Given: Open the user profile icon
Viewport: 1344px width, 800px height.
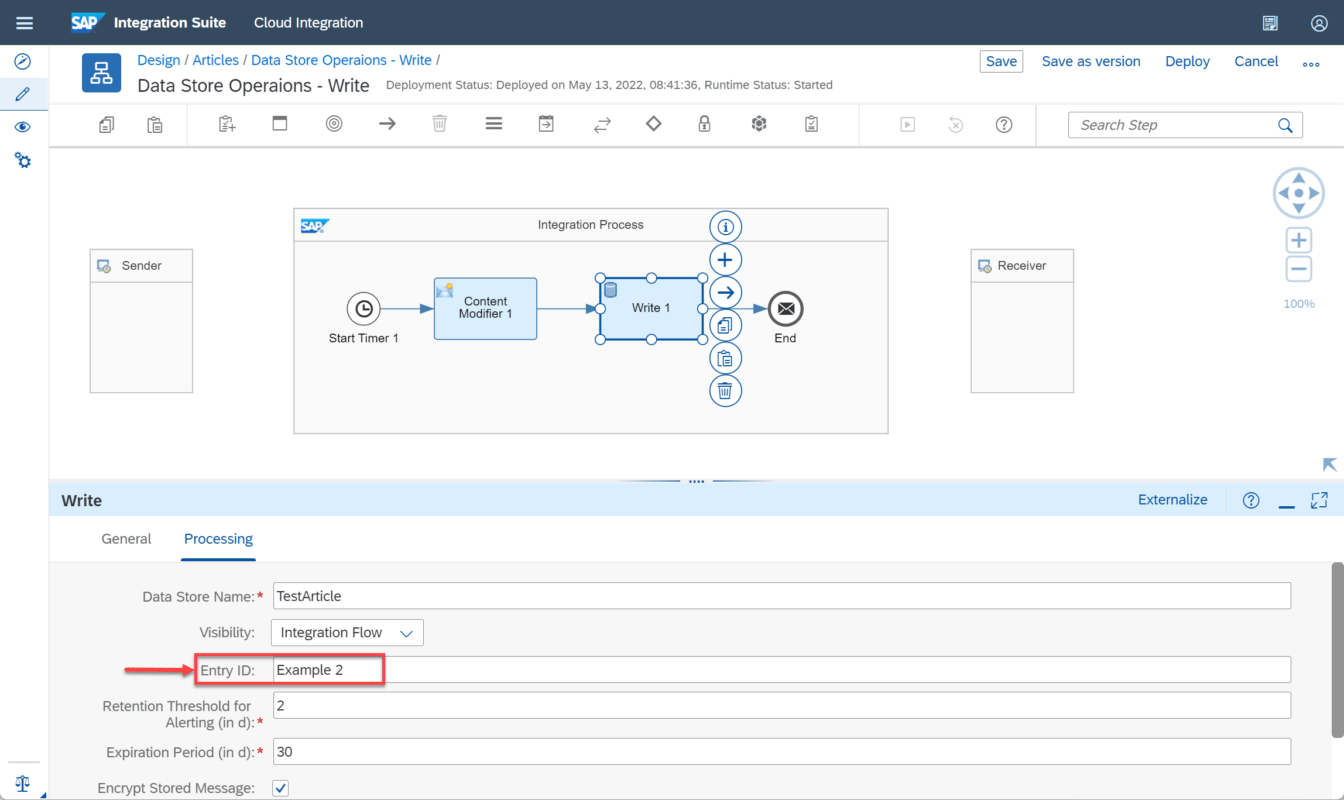Looking at the screenshot, I should 1319,23.
